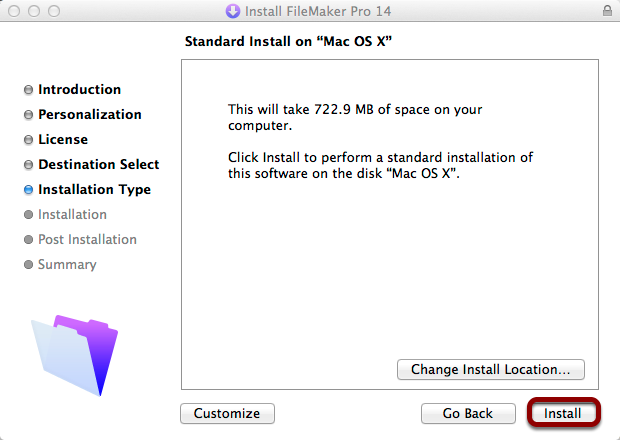Click the FileMaker folder logo
This screenshot has height=440, width=620.
(75, 355)
